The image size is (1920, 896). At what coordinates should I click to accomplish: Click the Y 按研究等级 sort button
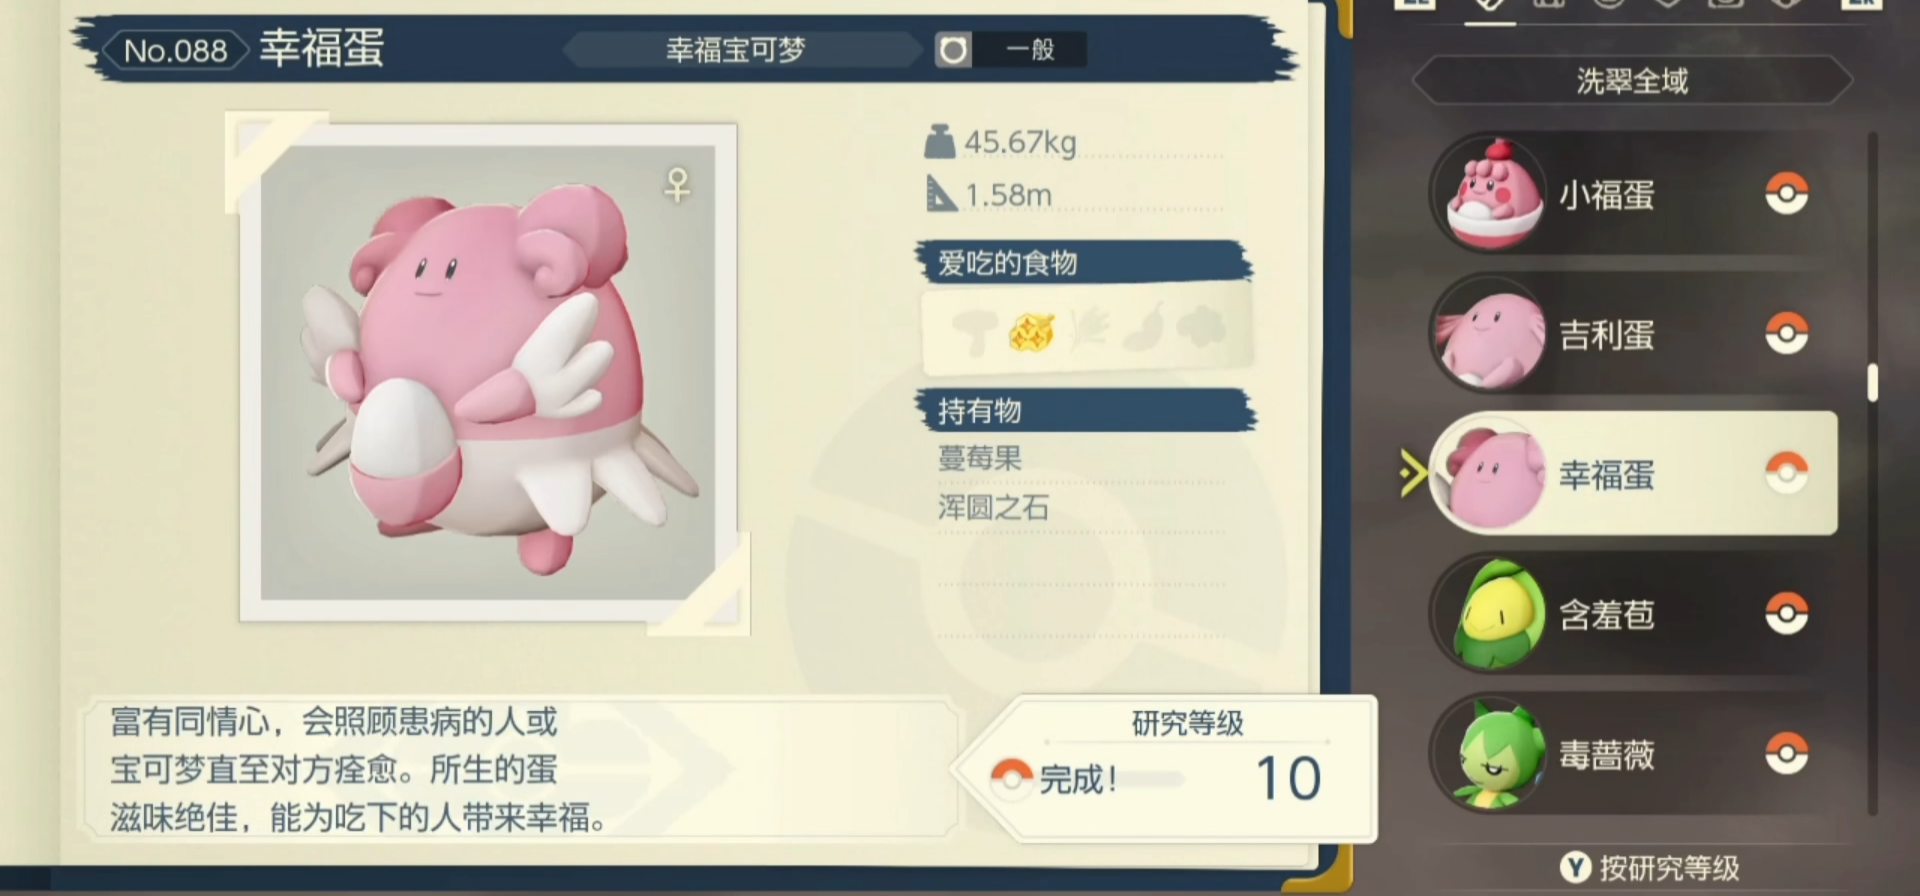pos(1650,867)
